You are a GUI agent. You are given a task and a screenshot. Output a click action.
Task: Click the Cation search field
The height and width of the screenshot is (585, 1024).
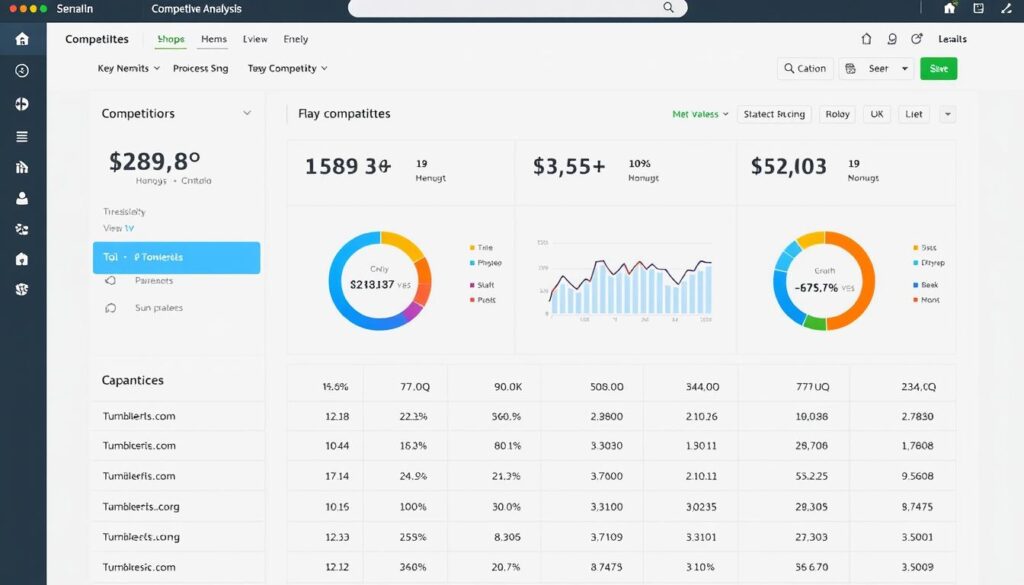point(805,69)
